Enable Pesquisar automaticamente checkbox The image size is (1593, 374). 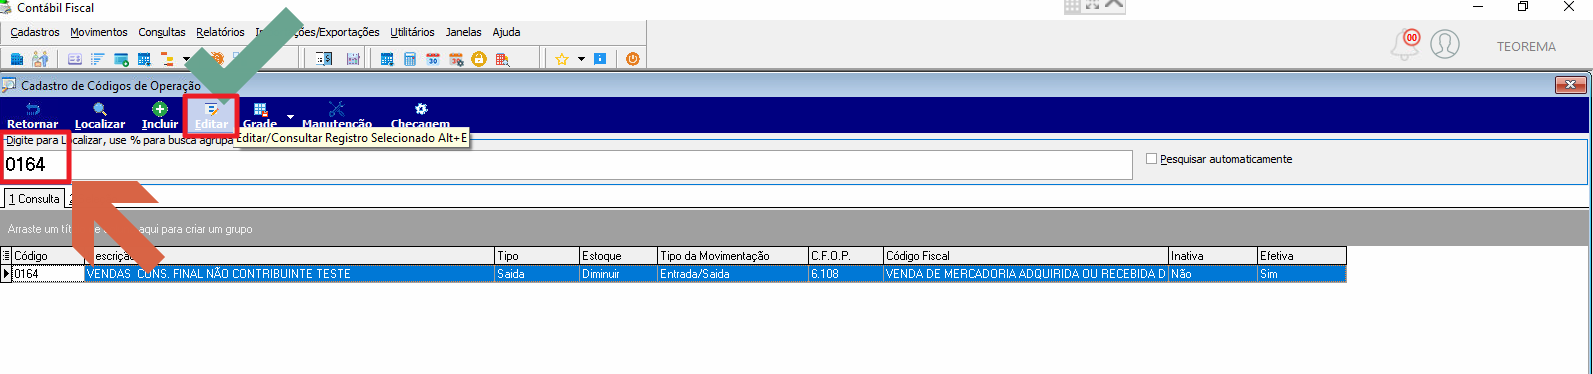tap(1151, 159)
